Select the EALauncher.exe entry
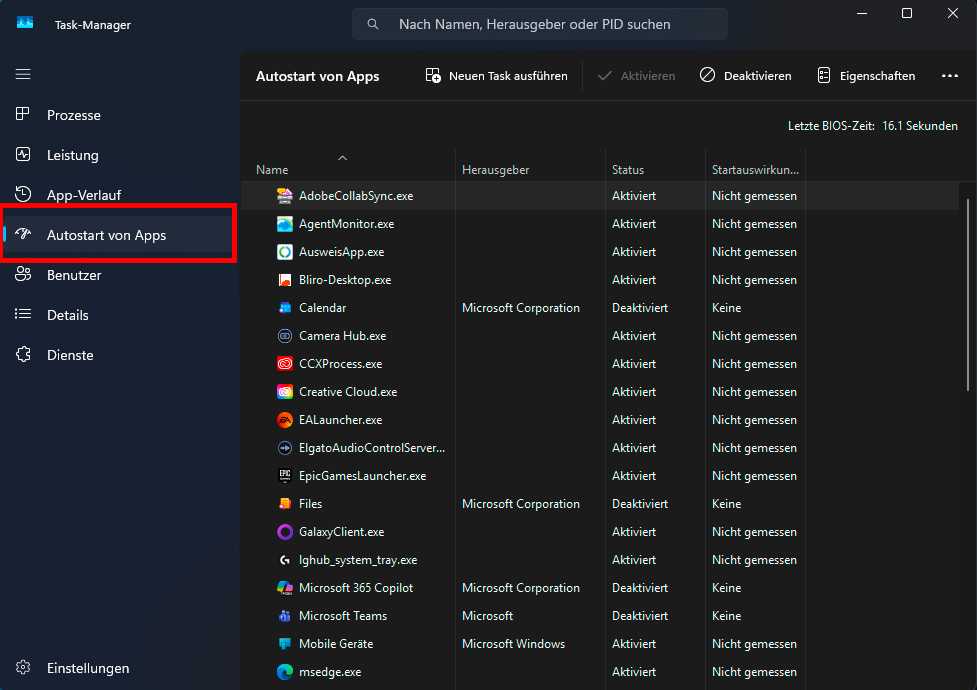 pos(340,420)
